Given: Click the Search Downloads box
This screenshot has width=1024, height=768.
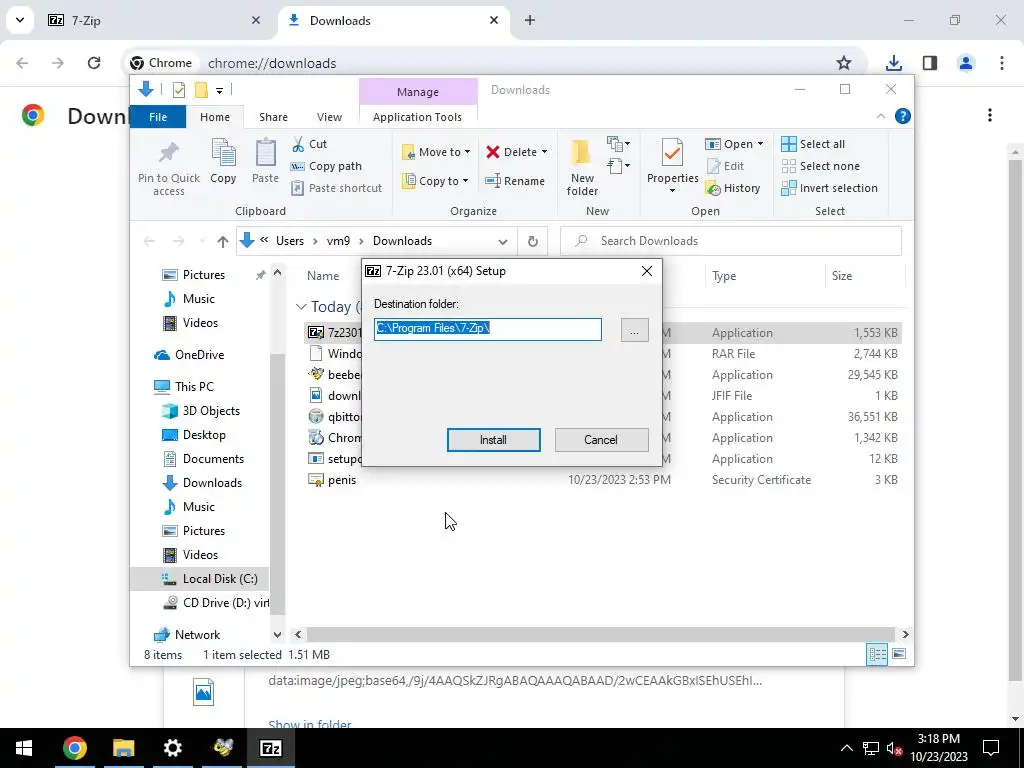Looking at the screenshot, I should click(731, 241).
